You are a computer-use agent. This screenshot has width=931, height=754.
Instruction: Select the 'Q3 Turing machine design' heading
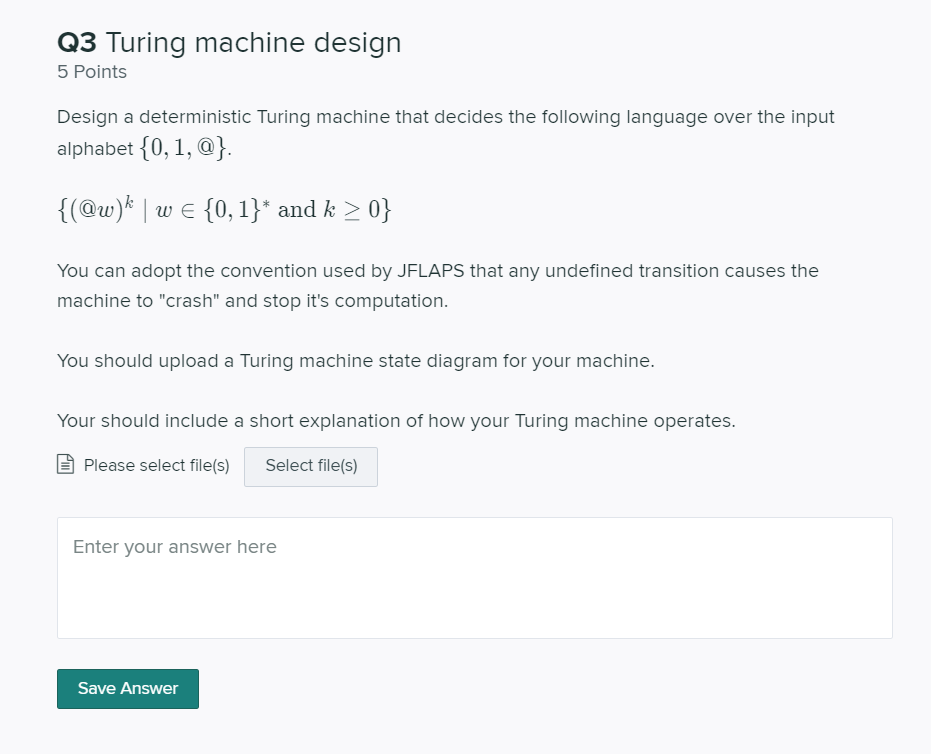click(x=228, y=42)
